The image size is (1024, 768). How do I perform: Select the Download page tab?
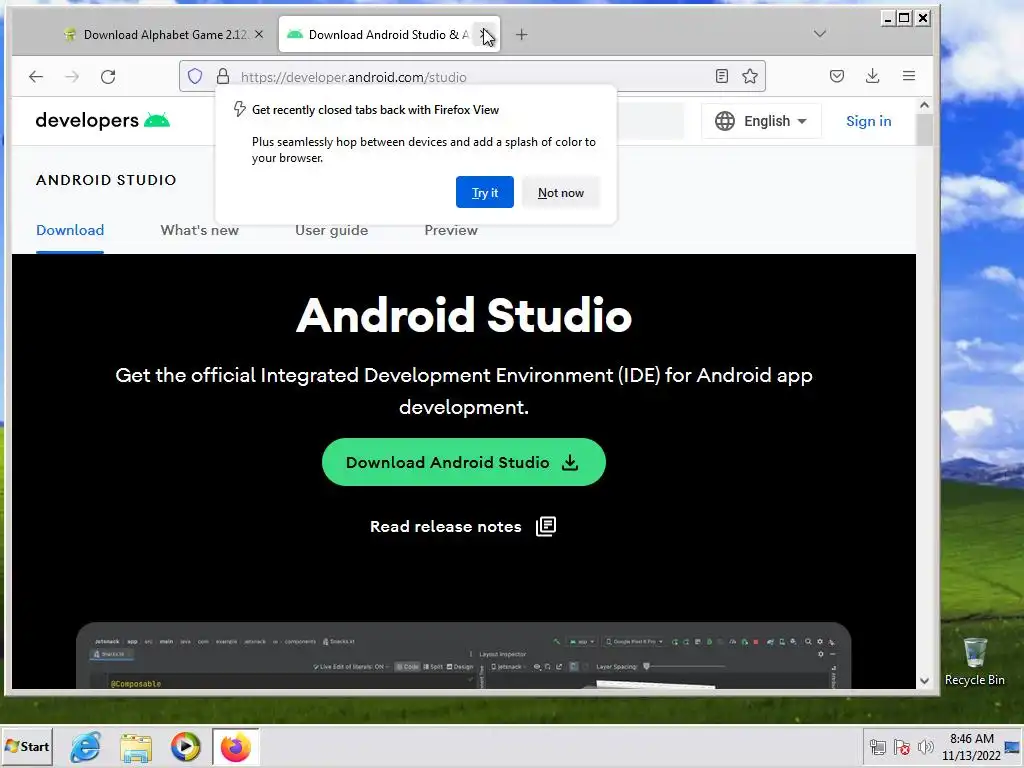[70, 231]
